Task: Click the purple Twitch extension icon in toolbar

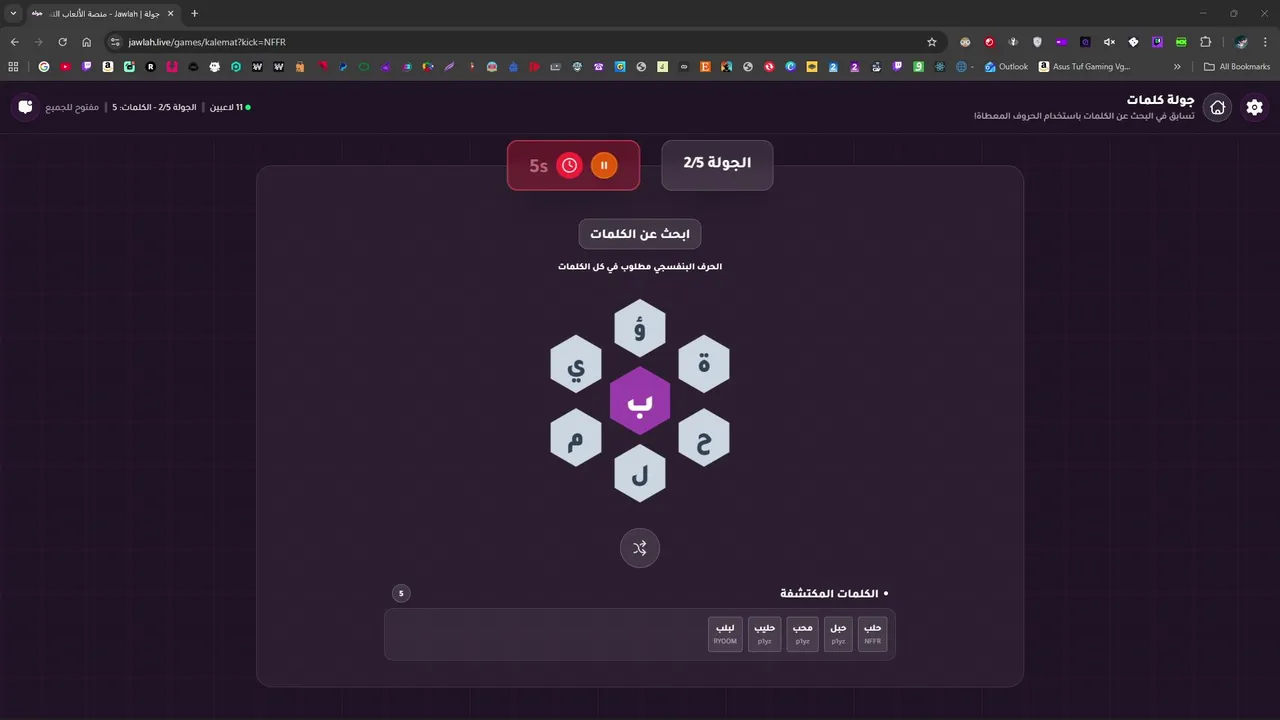Action: (1157, 42)
